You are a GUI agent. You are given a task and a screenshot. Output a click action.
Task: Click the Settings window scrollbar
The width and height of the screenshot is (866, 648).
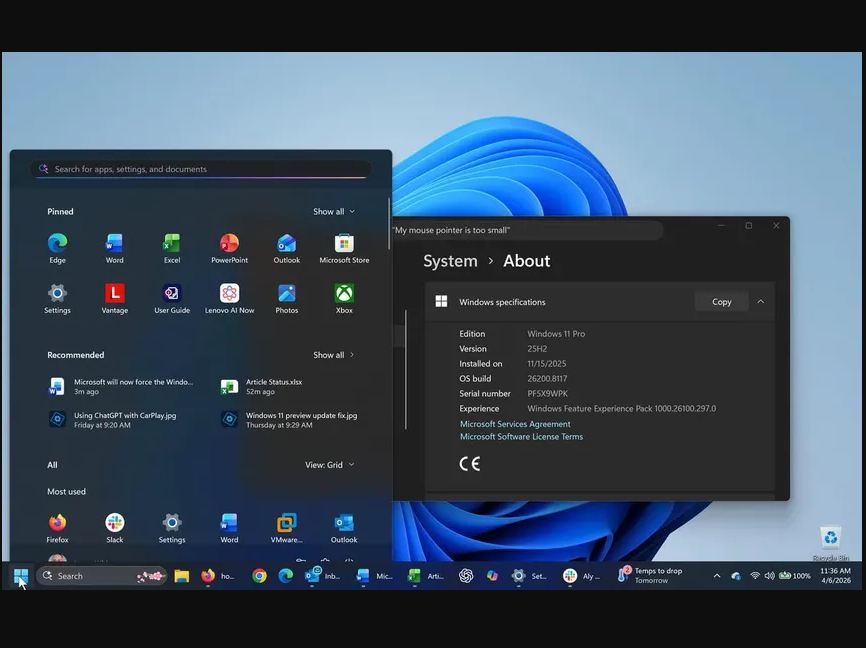click(x=406, y=369)
